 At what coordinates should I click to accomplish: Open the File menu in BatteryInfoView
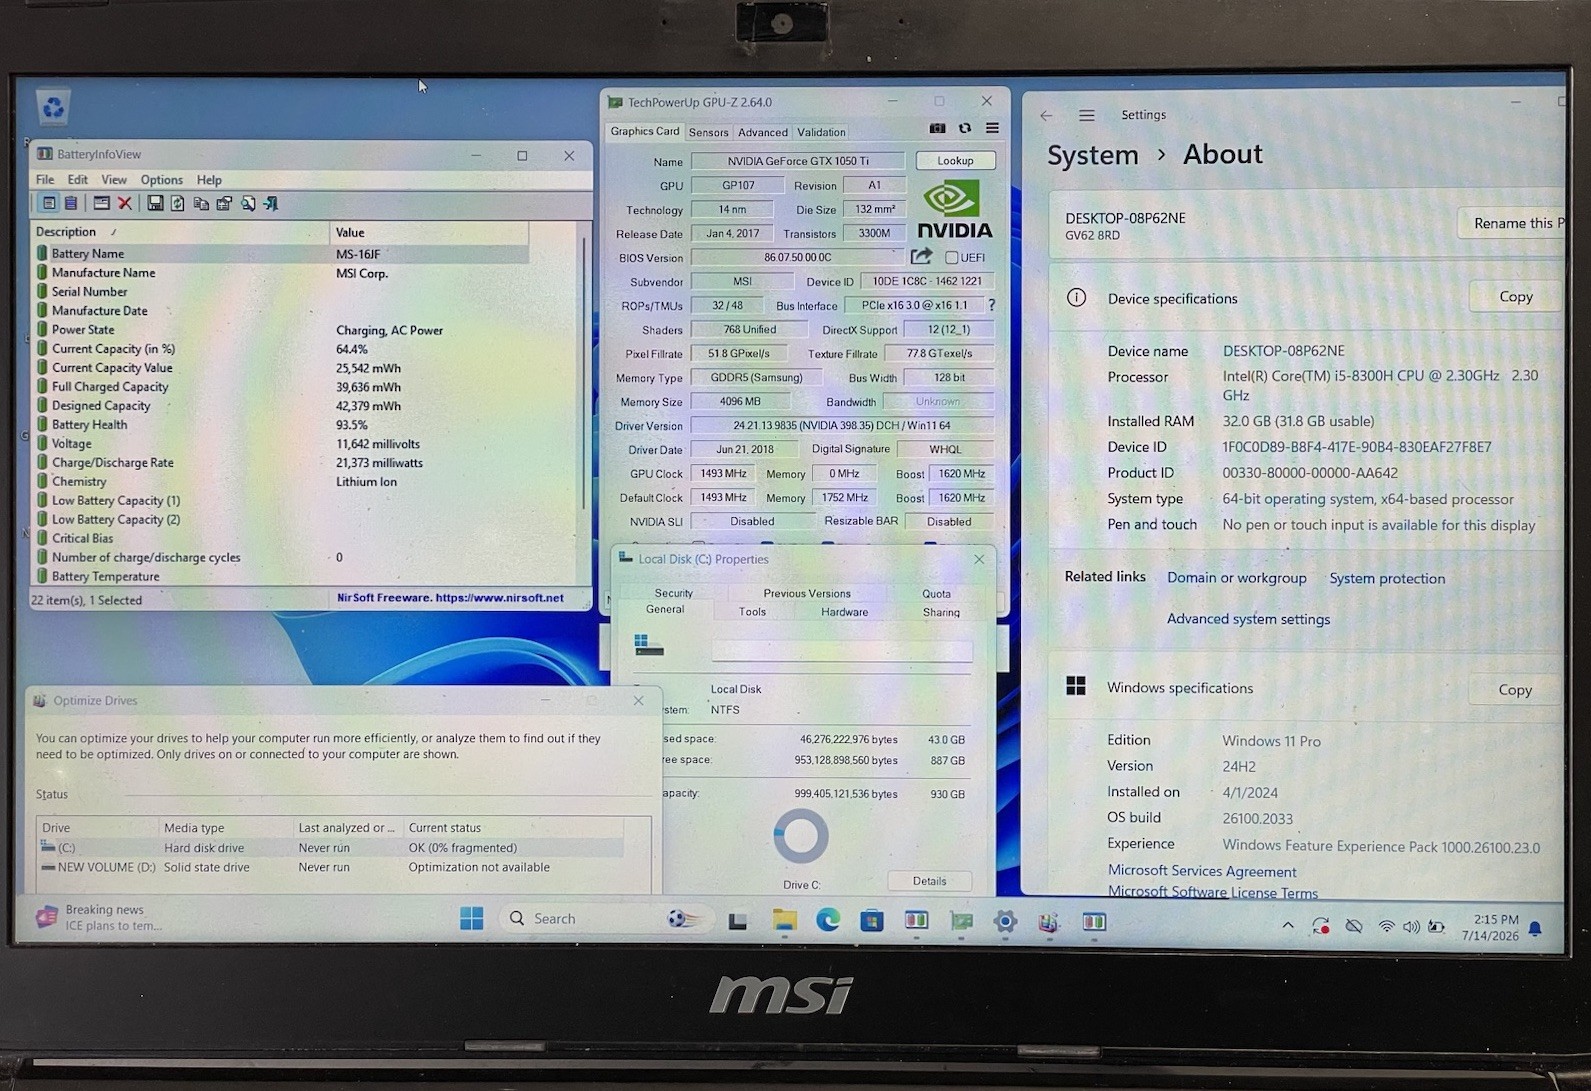(45, 180)
